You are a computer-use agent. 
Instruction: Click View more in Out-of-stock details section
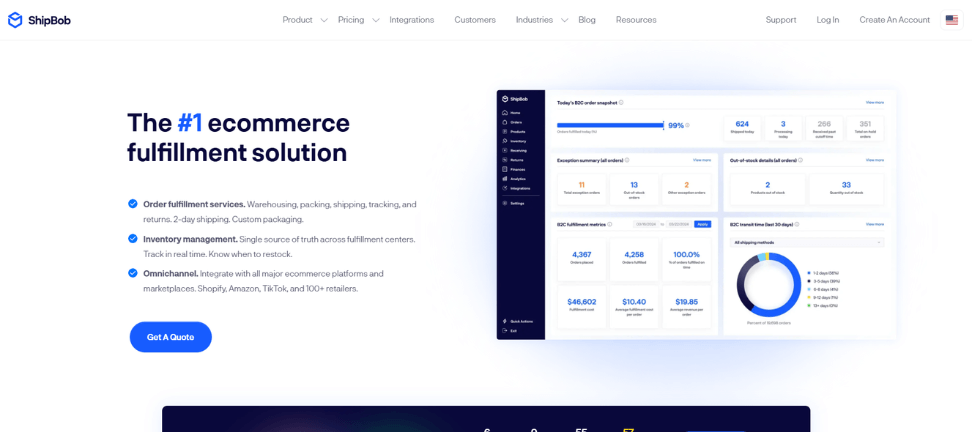click(875, 160)
